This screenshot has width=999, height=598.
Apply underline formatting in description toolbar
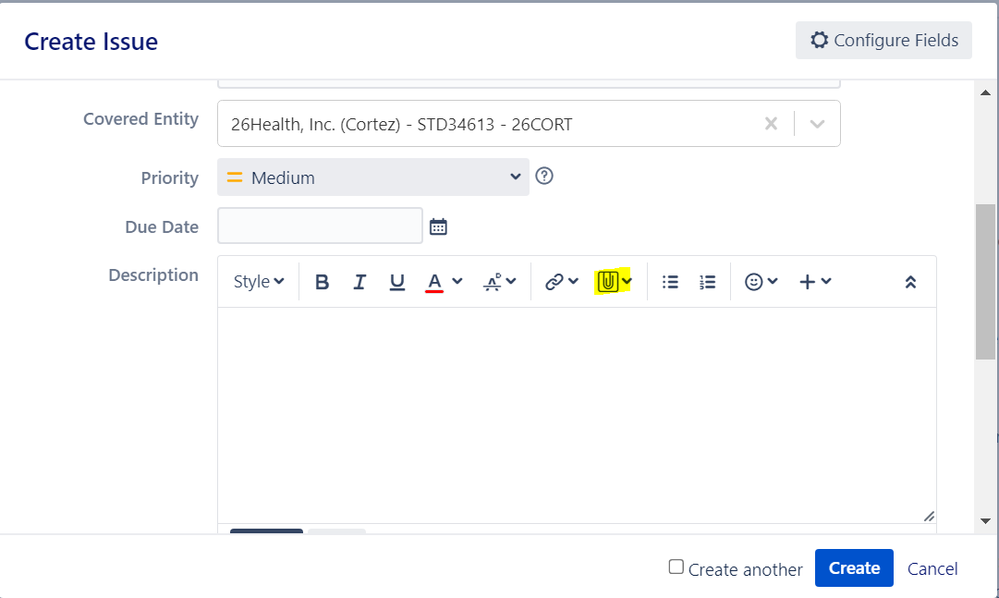pyautogui.click(x=397, y=281)
